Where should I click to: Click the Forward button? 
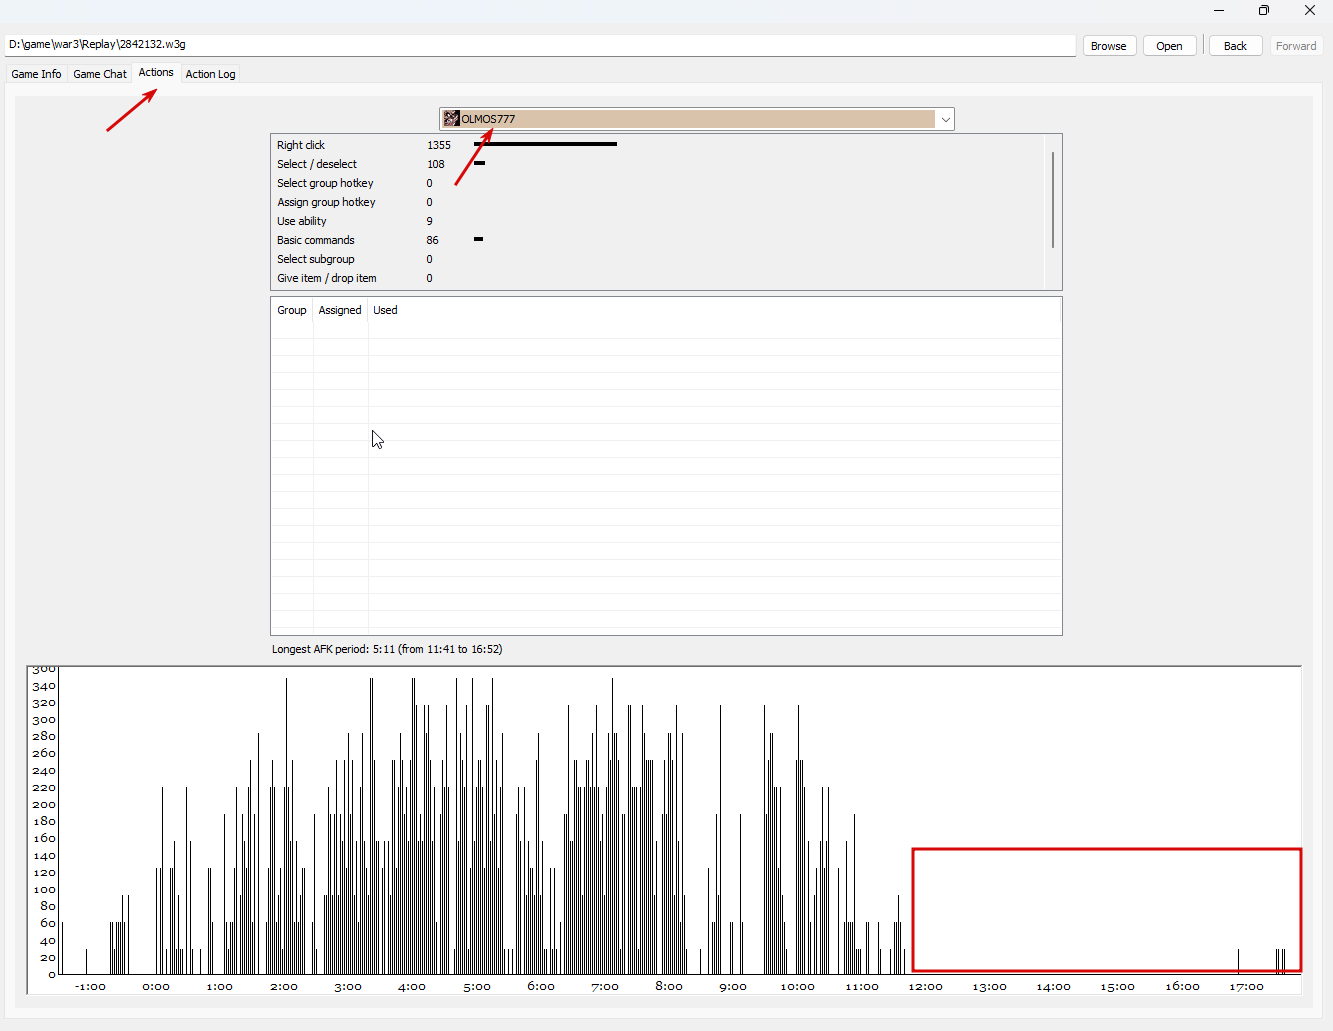coord(1296,46)
